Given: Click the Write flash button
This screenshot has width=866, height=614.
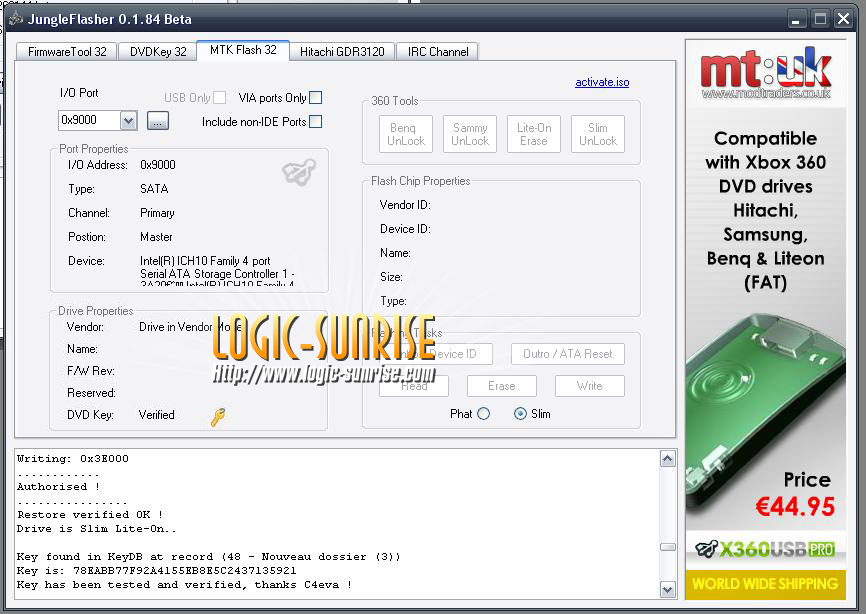Looking at the screenshot, I should pyautogui.click(x=589, y=386).
